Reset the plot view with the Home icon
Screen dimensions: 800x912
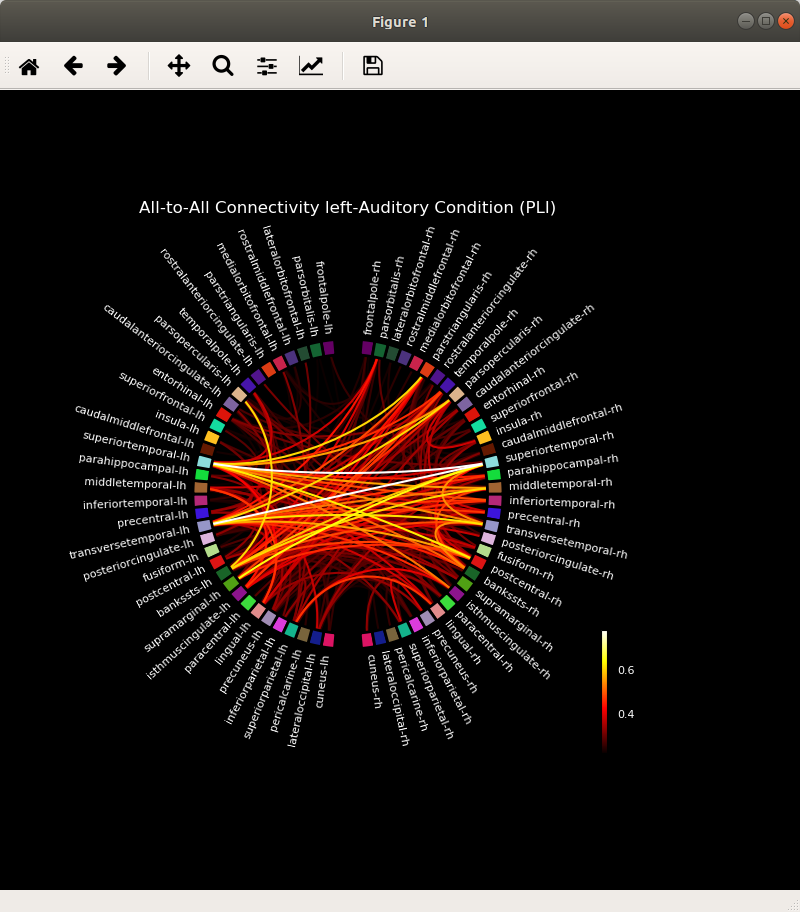[29, 65]
